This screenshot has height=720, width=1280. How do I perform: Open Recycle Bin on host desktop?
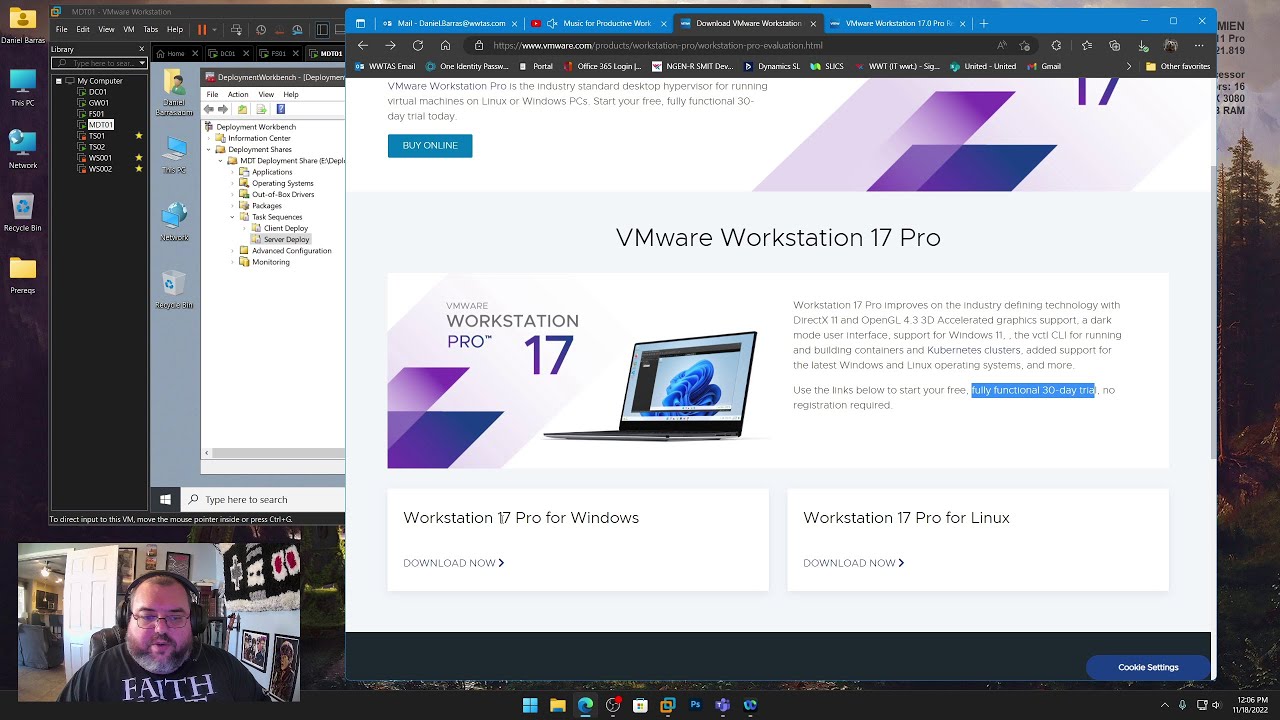[x=22, y=212]
